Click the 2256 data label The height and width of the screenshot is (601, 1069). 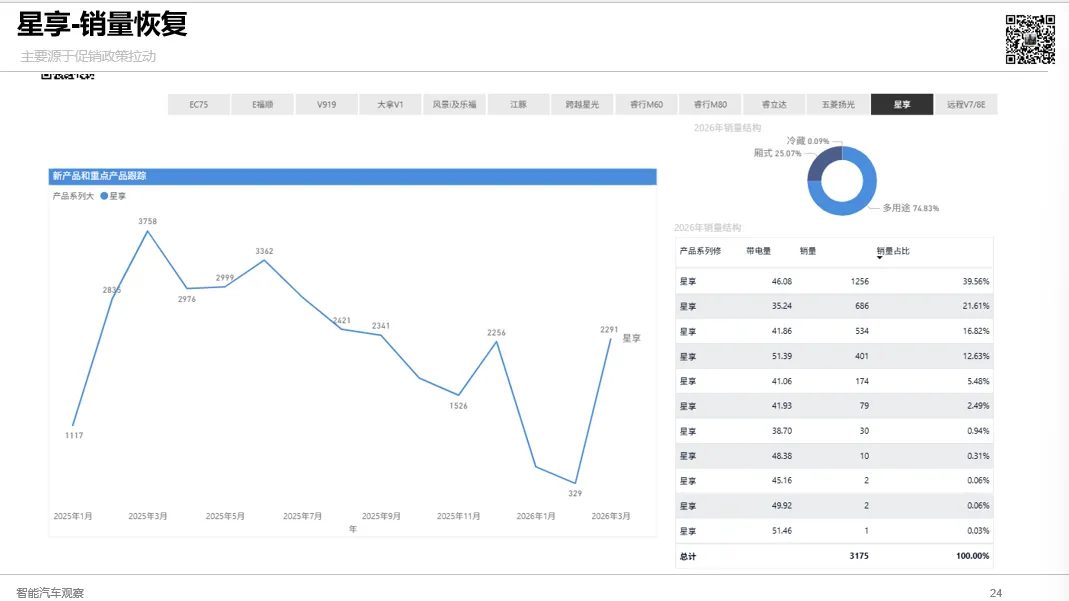(496, 333)
